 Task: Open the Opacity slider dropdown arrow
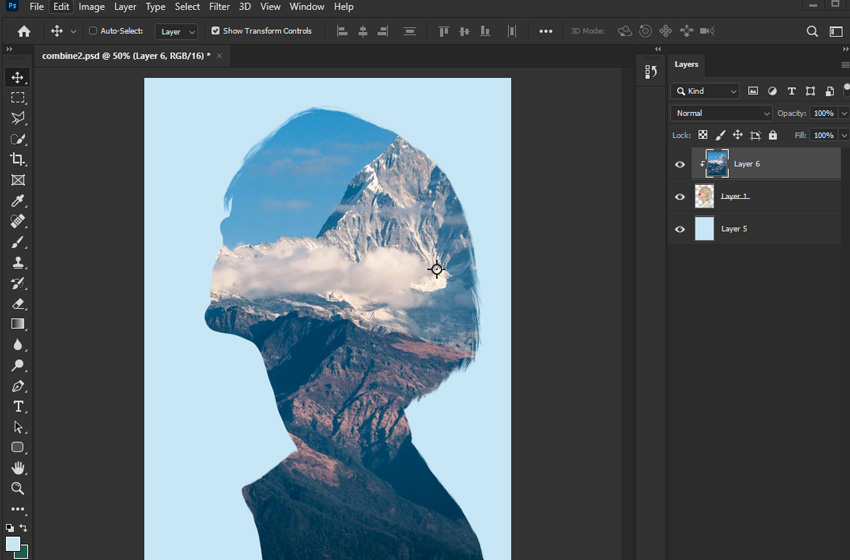tap(843, 113)
